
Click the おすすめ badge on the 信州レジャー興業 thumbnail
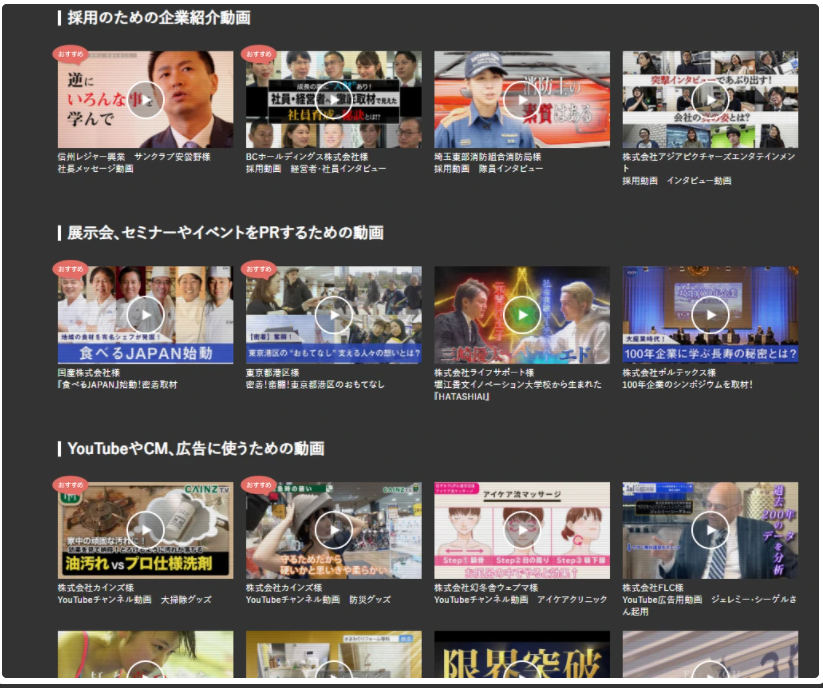69,53
